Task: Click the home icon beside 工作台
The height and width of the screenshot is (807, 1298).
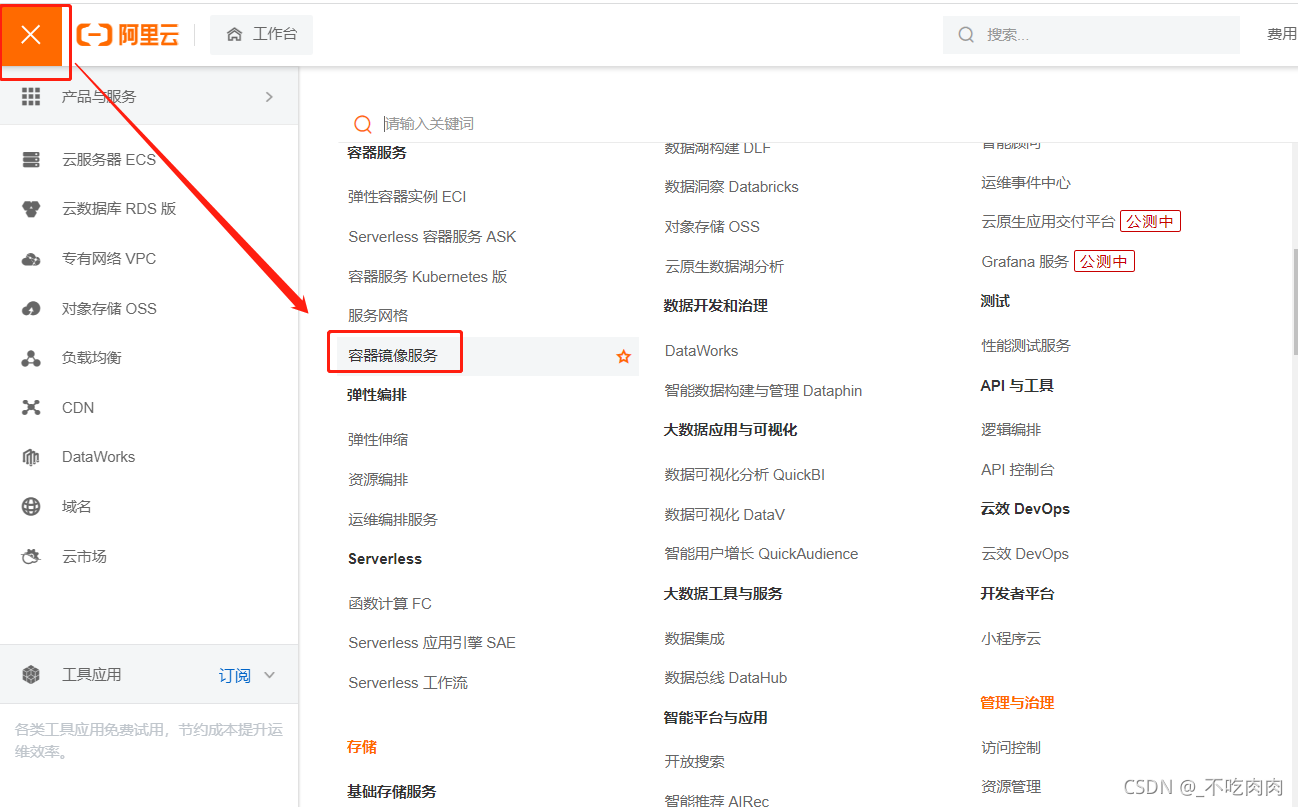Action: 234,35
